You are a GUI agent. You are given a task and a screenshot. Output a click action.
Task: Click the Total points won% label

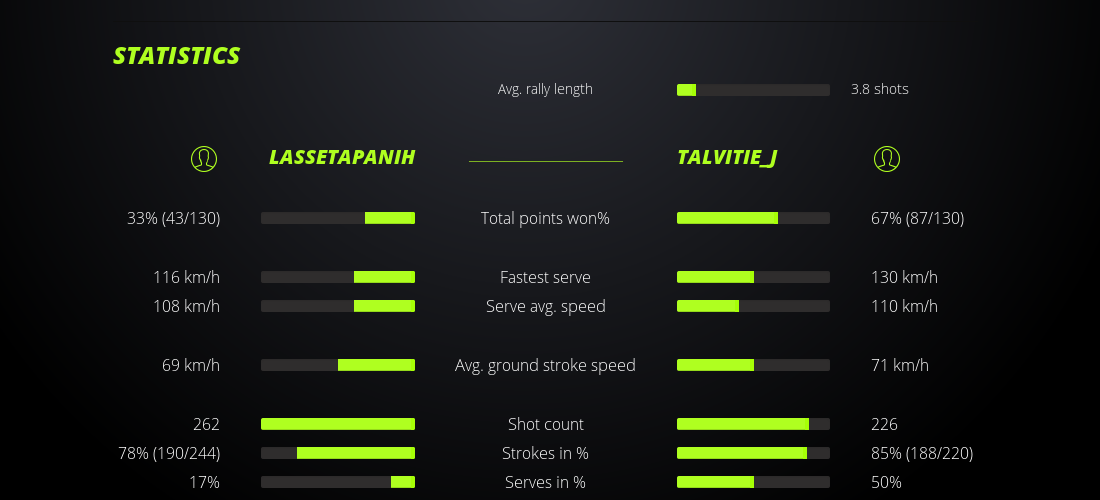(545, 218)
